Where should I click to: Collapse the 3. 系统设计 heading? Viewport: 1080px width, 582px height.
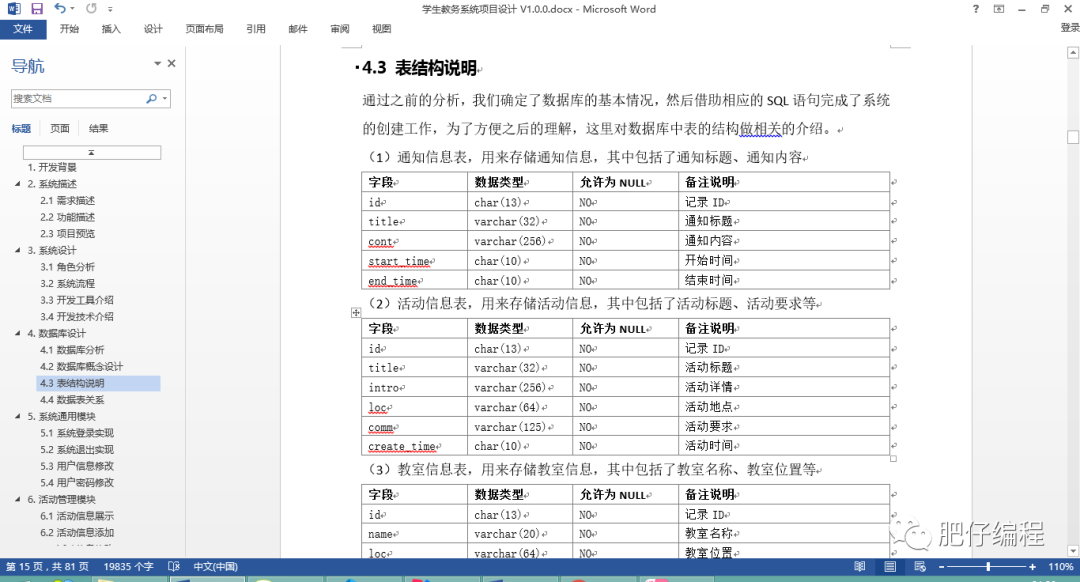pyautogui.click(x=18, y=249)
